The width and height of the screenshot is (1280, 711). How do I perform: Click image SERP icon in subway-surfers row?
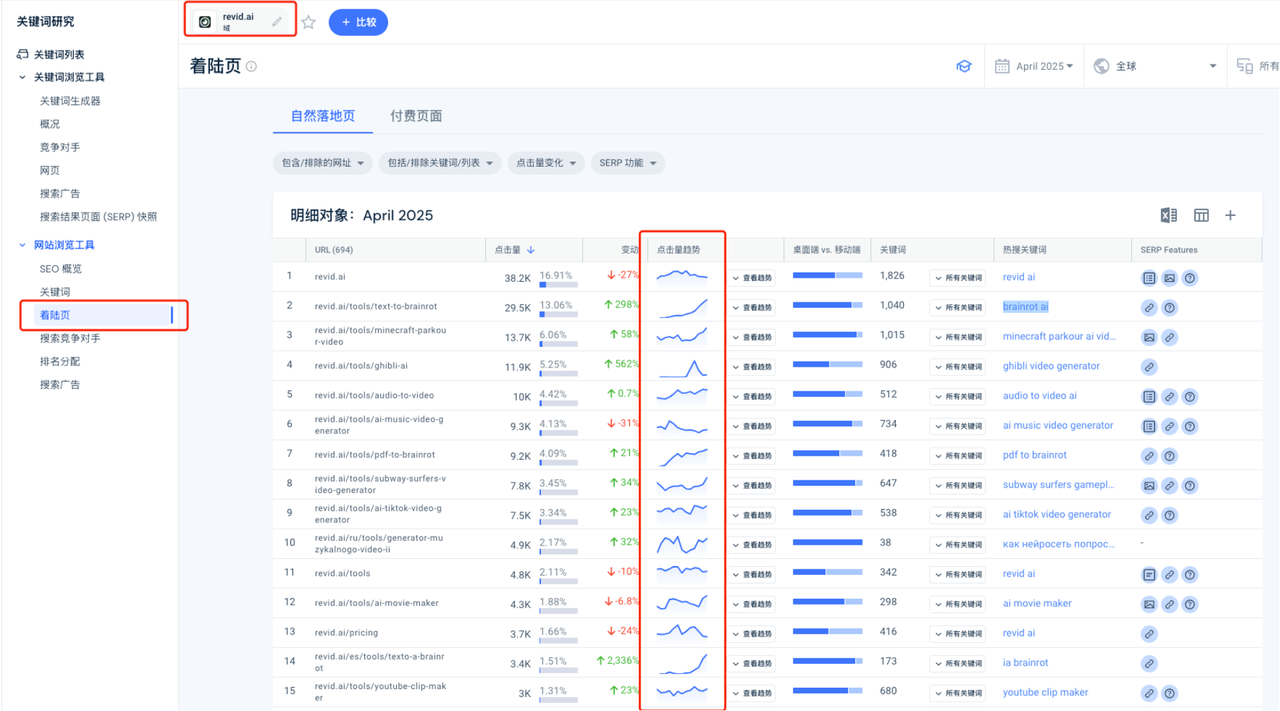tap(1149, 486)
